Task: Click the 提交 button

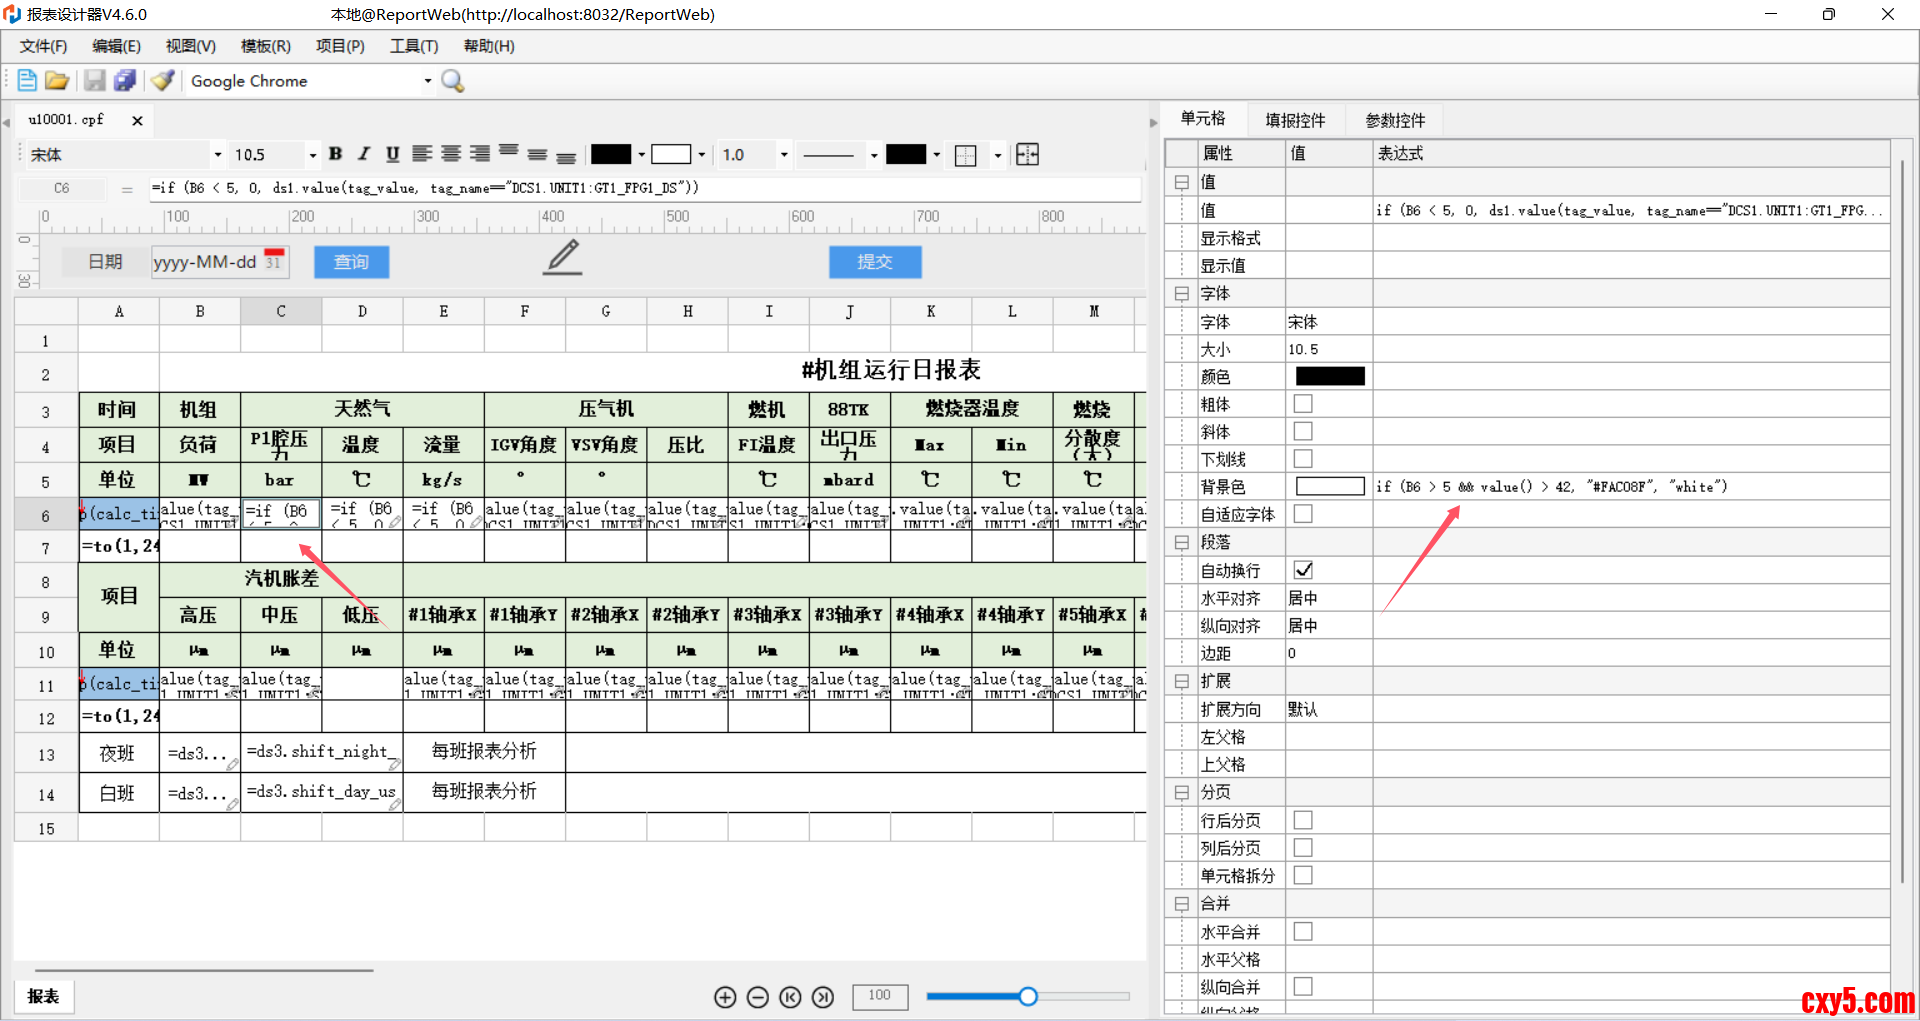Action: (x=874, y=262)
